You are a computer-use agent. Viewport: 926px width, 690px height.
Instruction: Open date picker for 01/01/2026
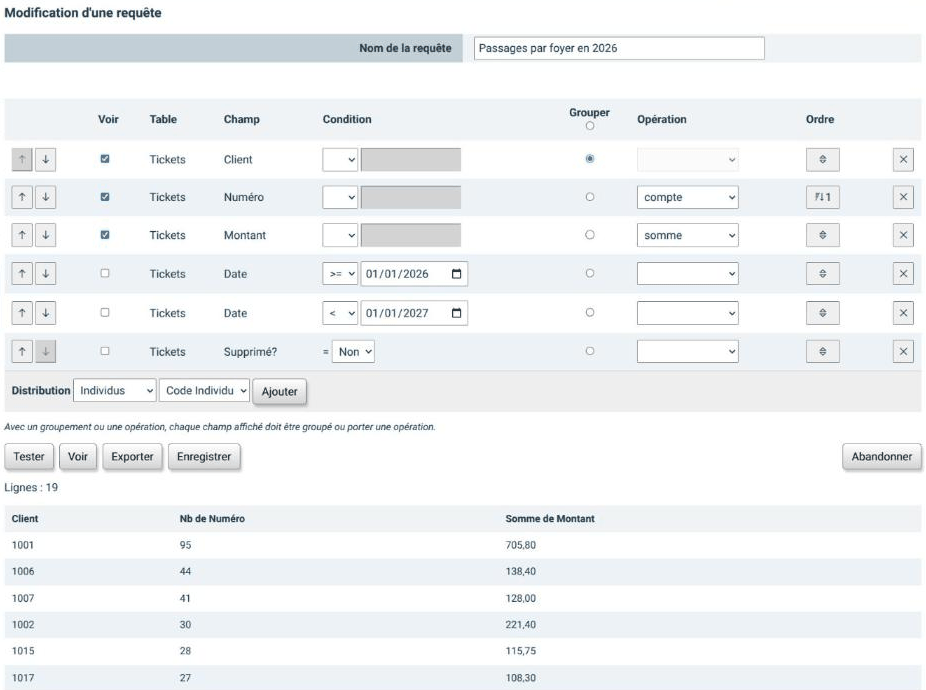click(x=457, y=274)
